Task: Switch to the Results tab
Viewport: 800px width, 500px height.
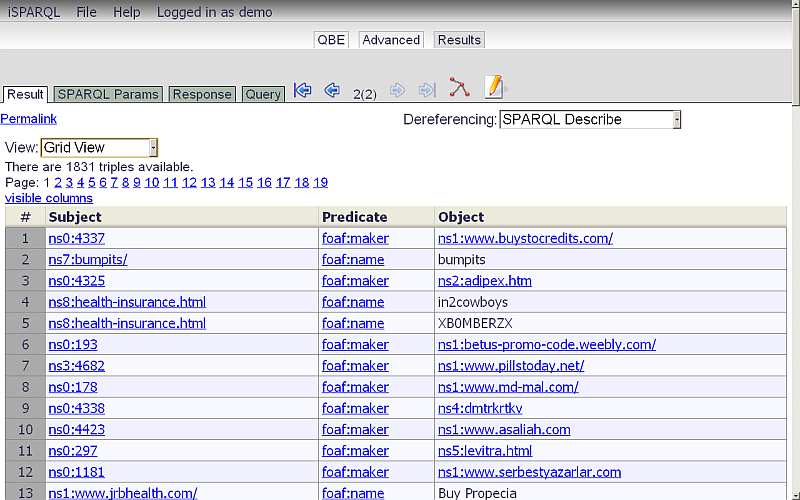Action: (459, 40)
